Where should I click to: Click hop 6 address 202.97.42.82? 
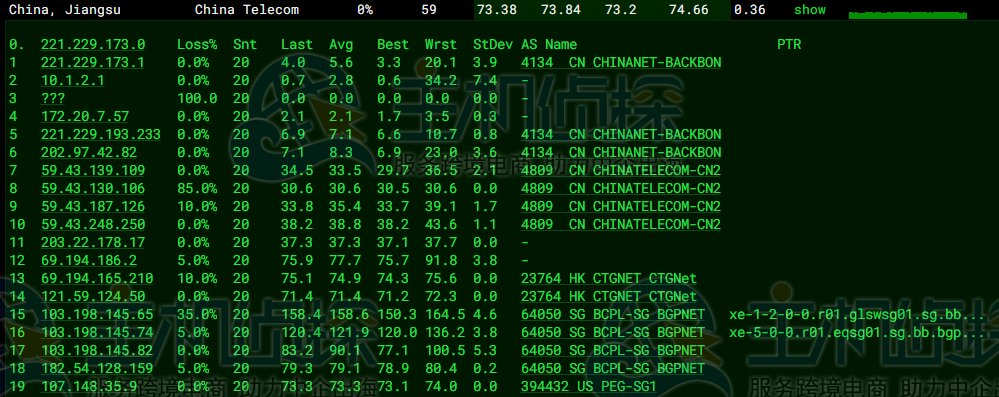click(89, 152)
